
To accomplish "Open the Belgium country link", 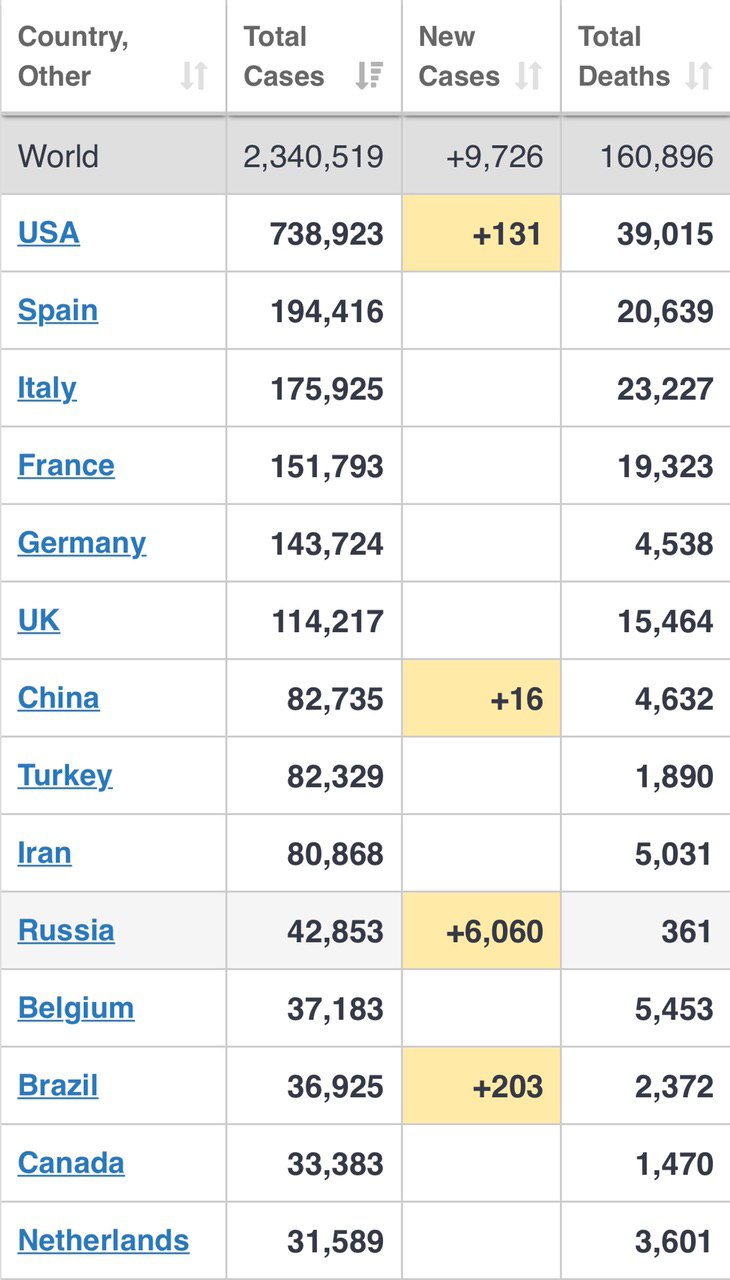I will 76,1008.
